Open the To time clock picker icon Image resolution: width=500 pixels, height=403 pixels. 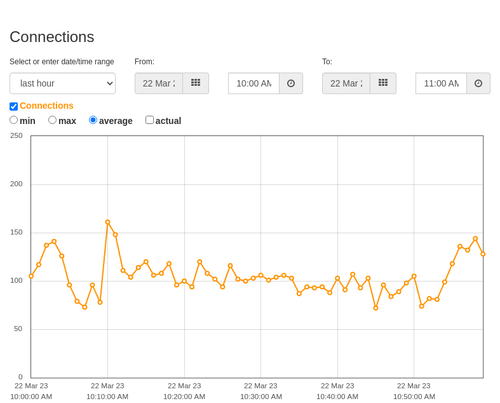[478, 83]
